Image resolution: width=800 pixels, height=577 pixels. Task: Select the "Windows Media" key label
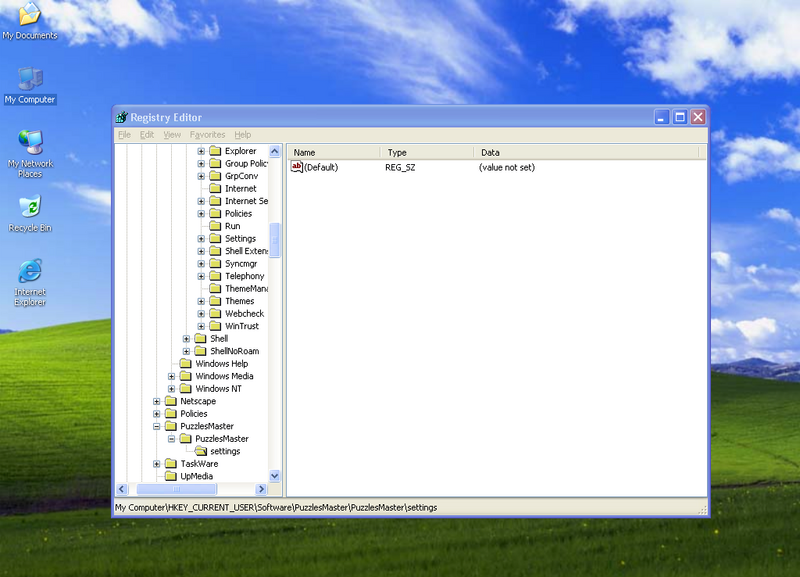[224, 376]
